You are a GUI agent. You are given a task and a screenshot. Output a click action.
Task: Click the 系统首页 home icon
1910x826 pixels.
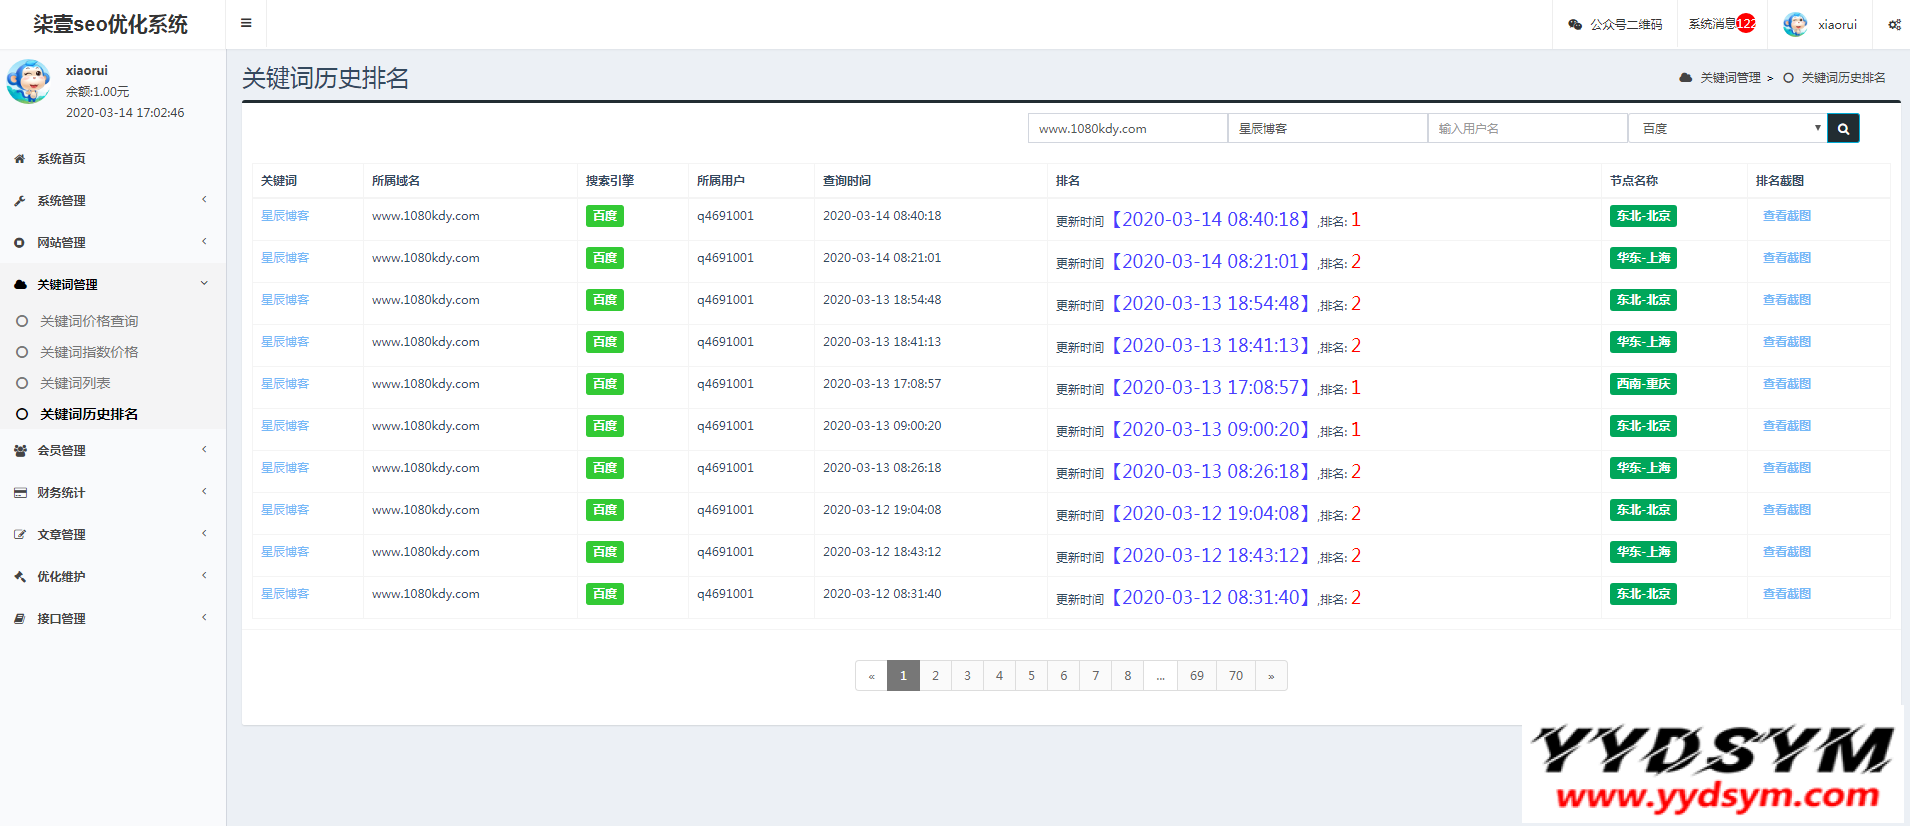[19, 159]
